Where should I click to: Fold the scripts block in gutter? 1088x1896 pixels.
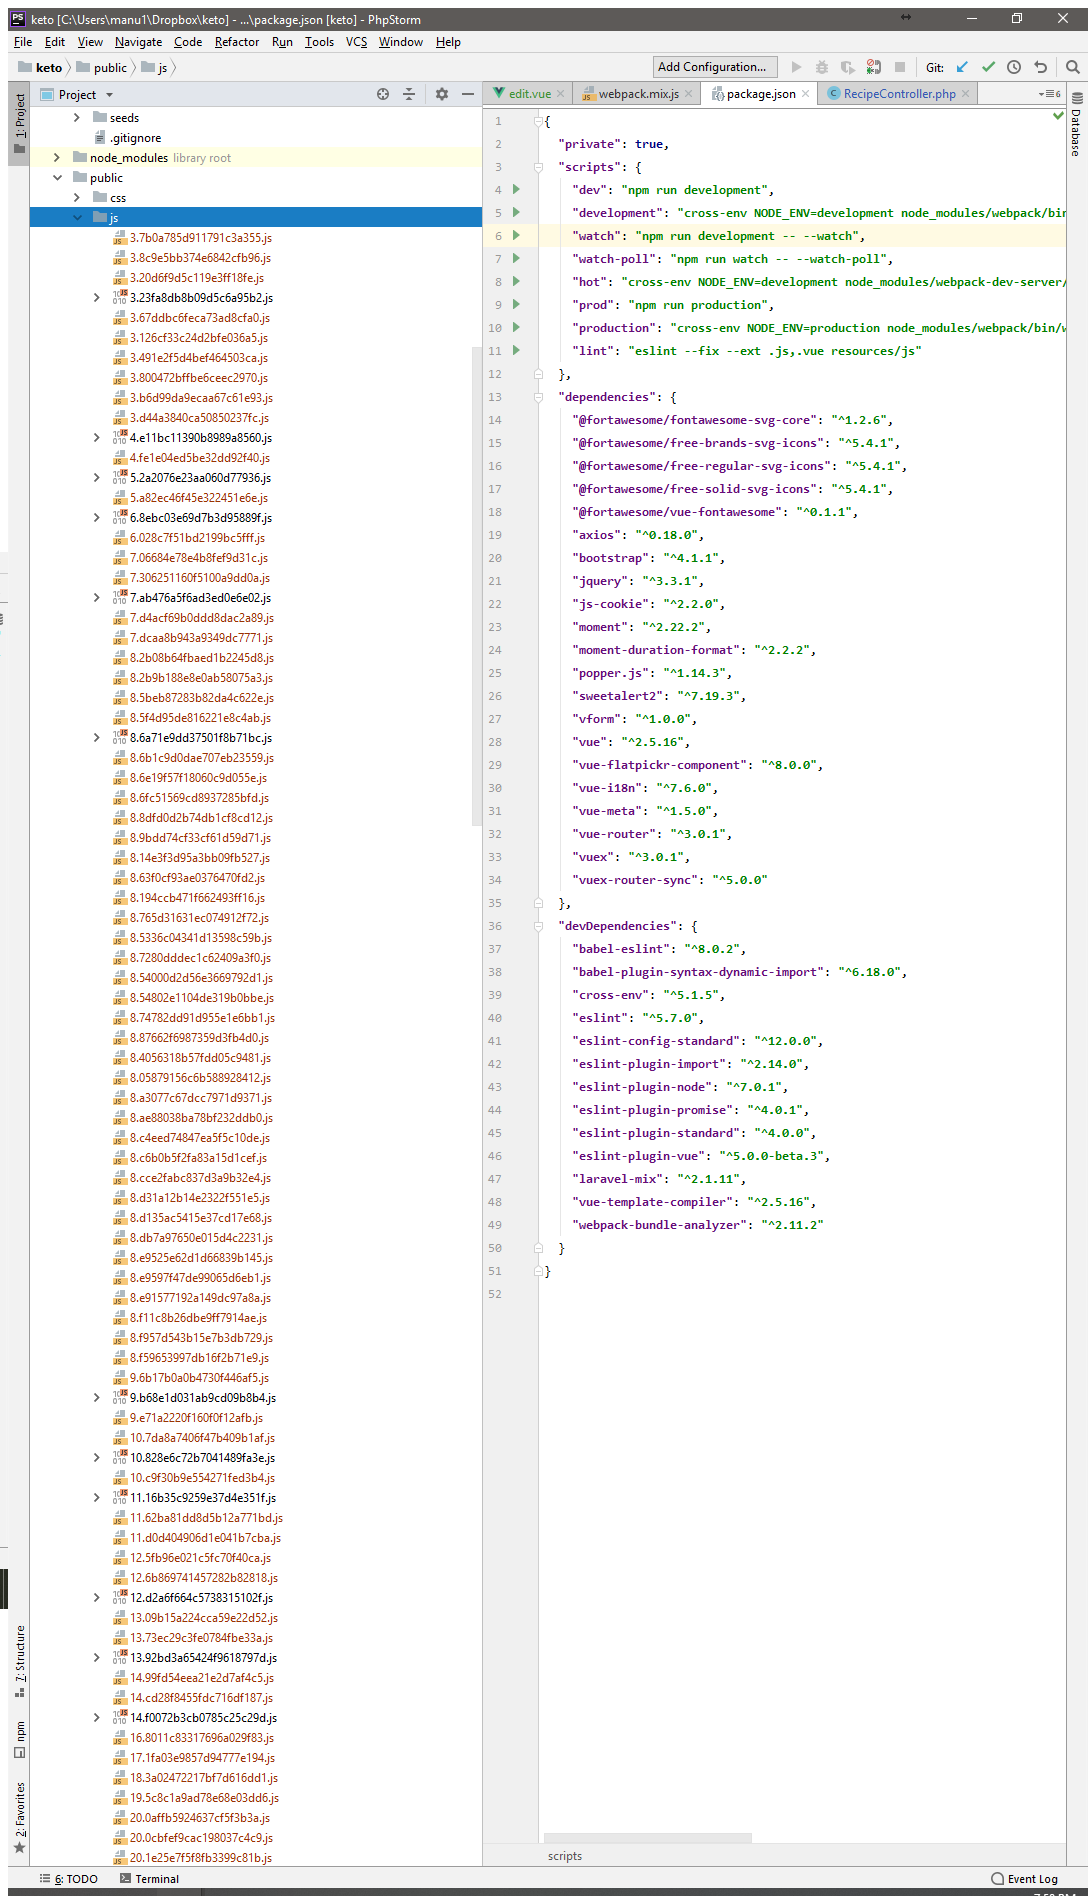pyautogui.click(x=538, y=167)
